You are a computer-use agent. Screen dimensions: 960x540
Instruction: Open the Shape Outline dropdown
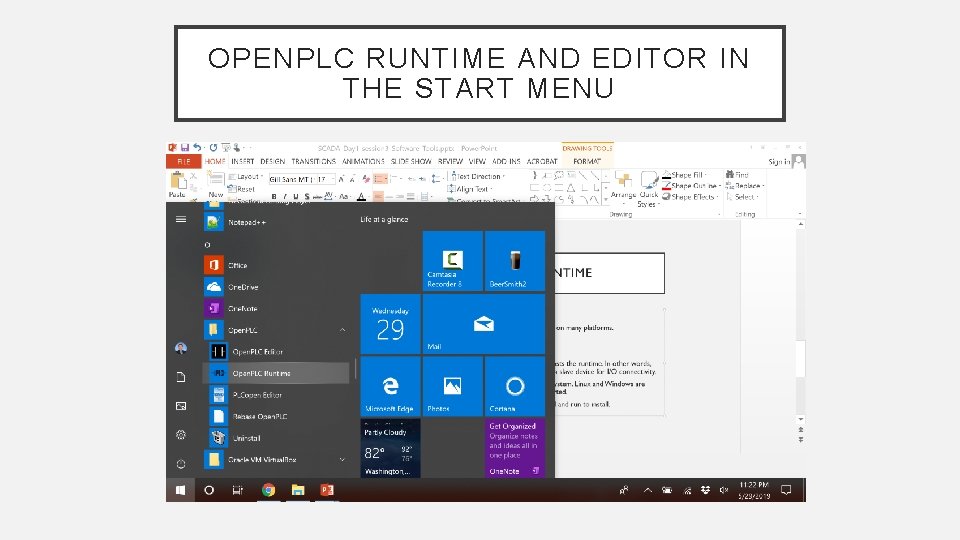692,186
